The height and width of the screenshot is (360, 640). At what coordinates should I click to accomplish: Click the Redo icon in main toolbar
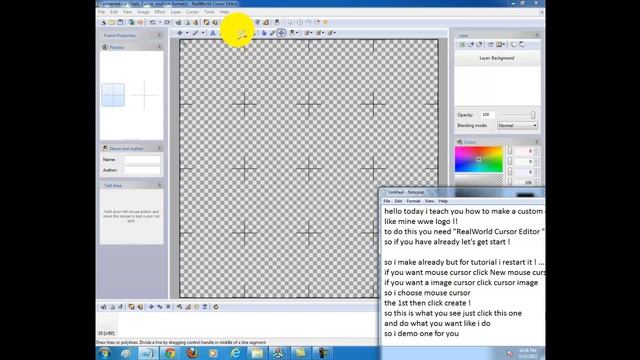167,22
